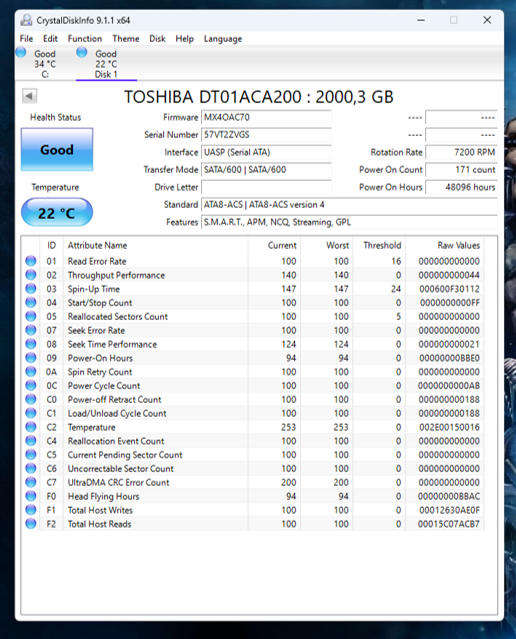Open the Theme menu
Viewport: 516px width, 639px height.
tap(126, 39)
